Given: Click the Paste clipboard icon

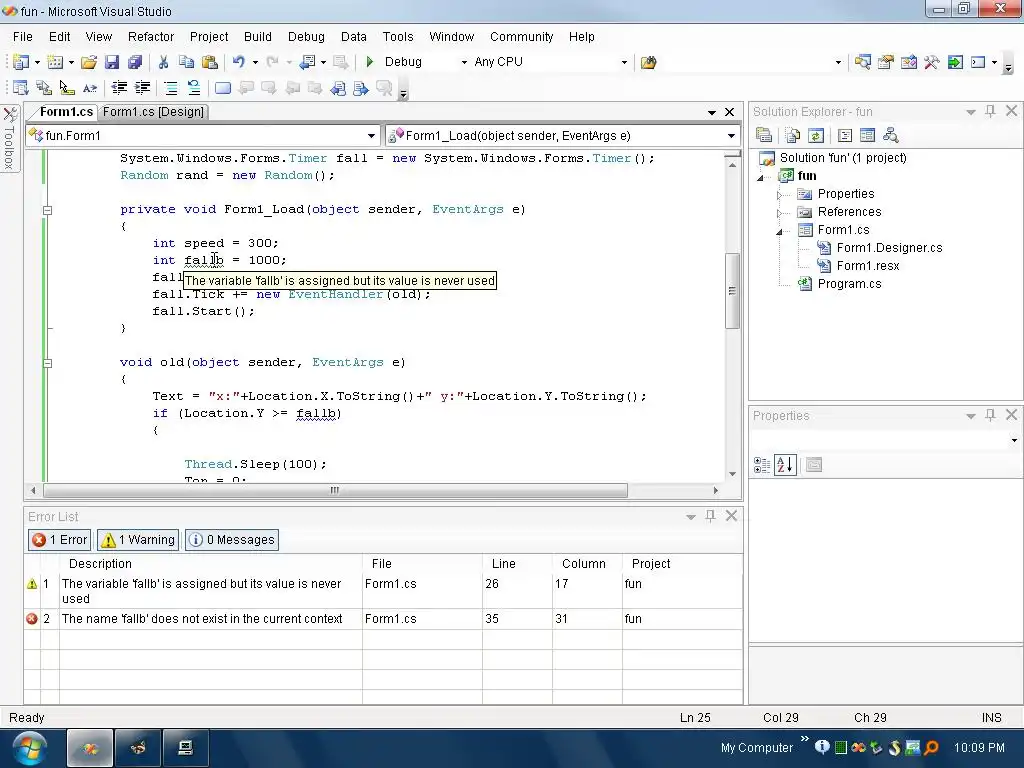Looking at the screenshot, I should click(210, 62).
